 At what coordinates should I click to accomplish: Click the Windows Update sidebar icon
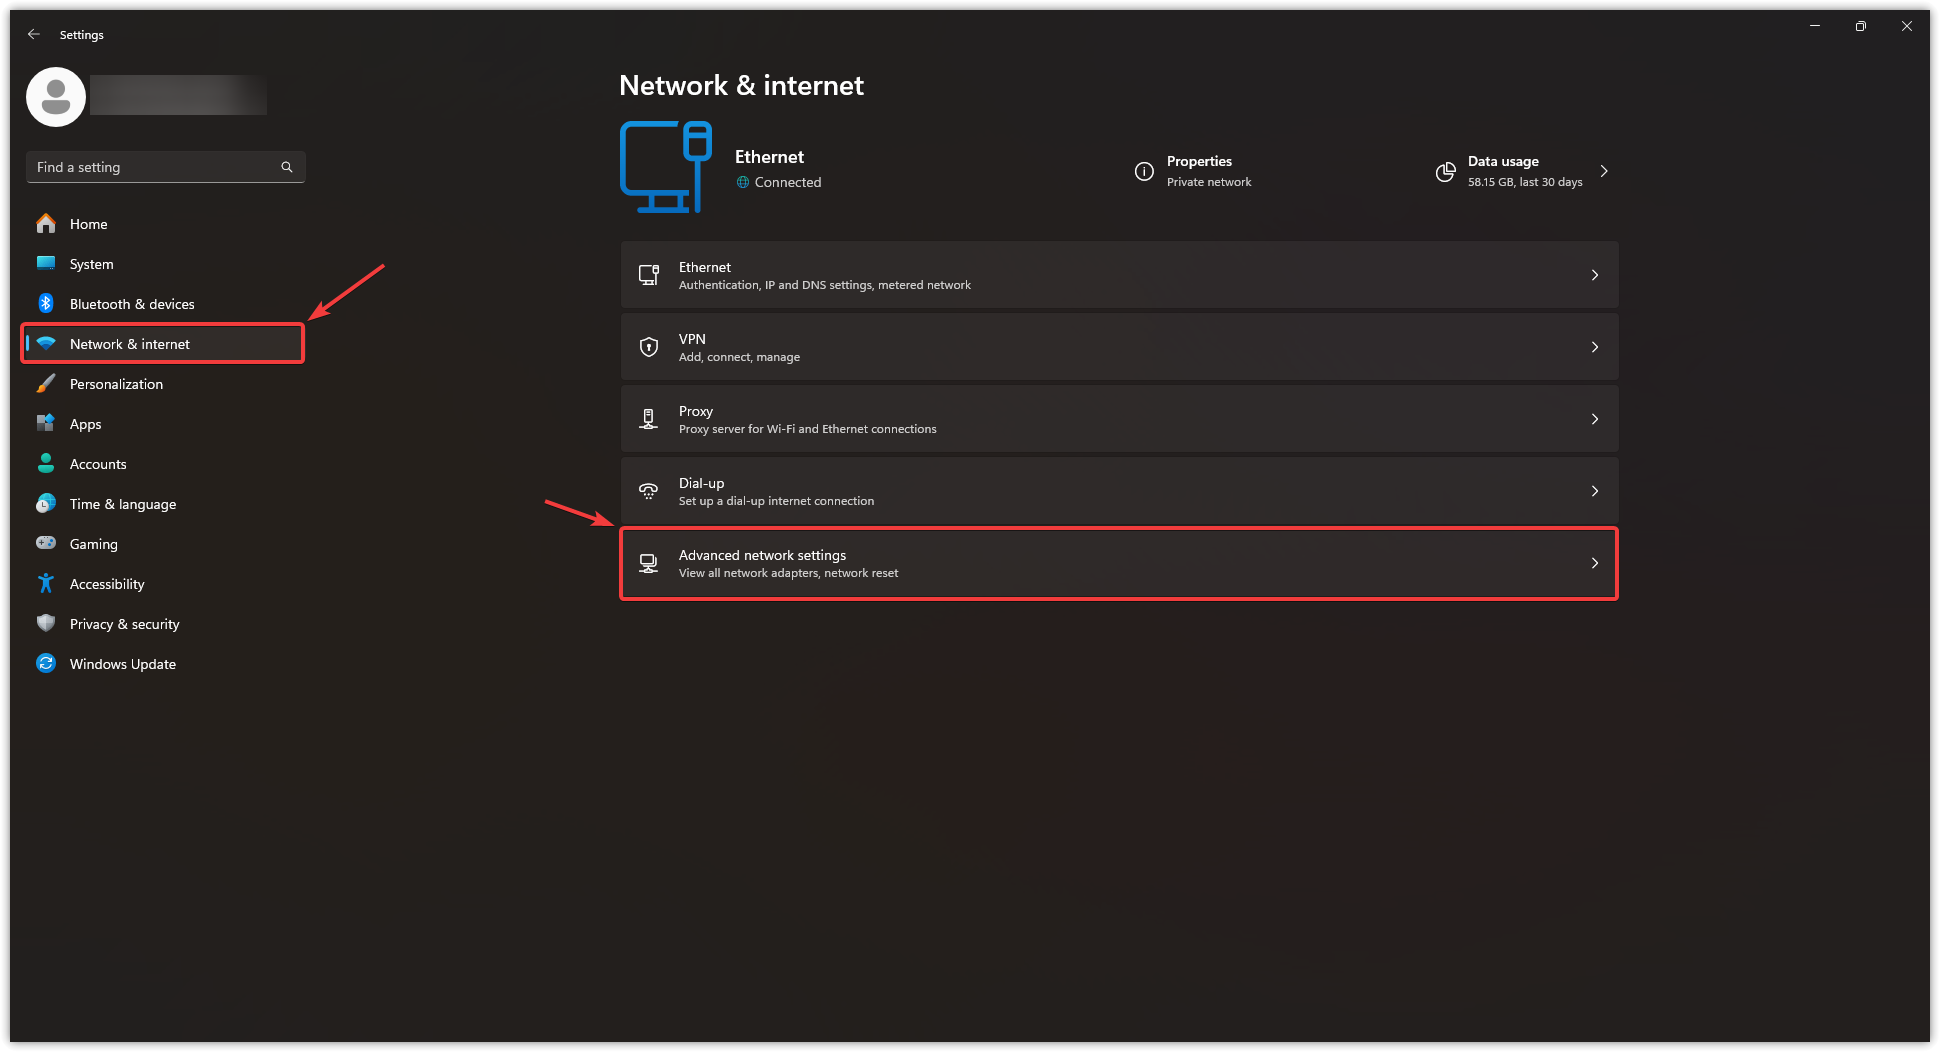[x=46, y=663]
